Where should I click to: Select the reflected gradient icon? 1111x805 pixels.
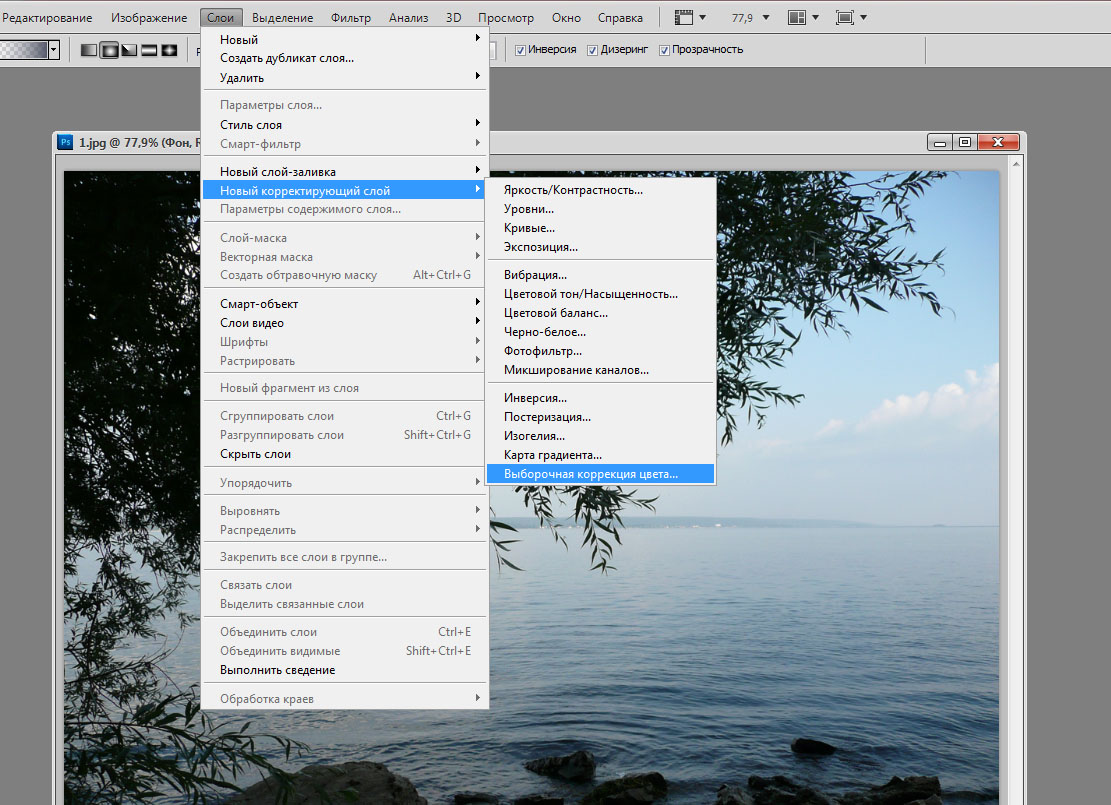[x=149, y=50]
